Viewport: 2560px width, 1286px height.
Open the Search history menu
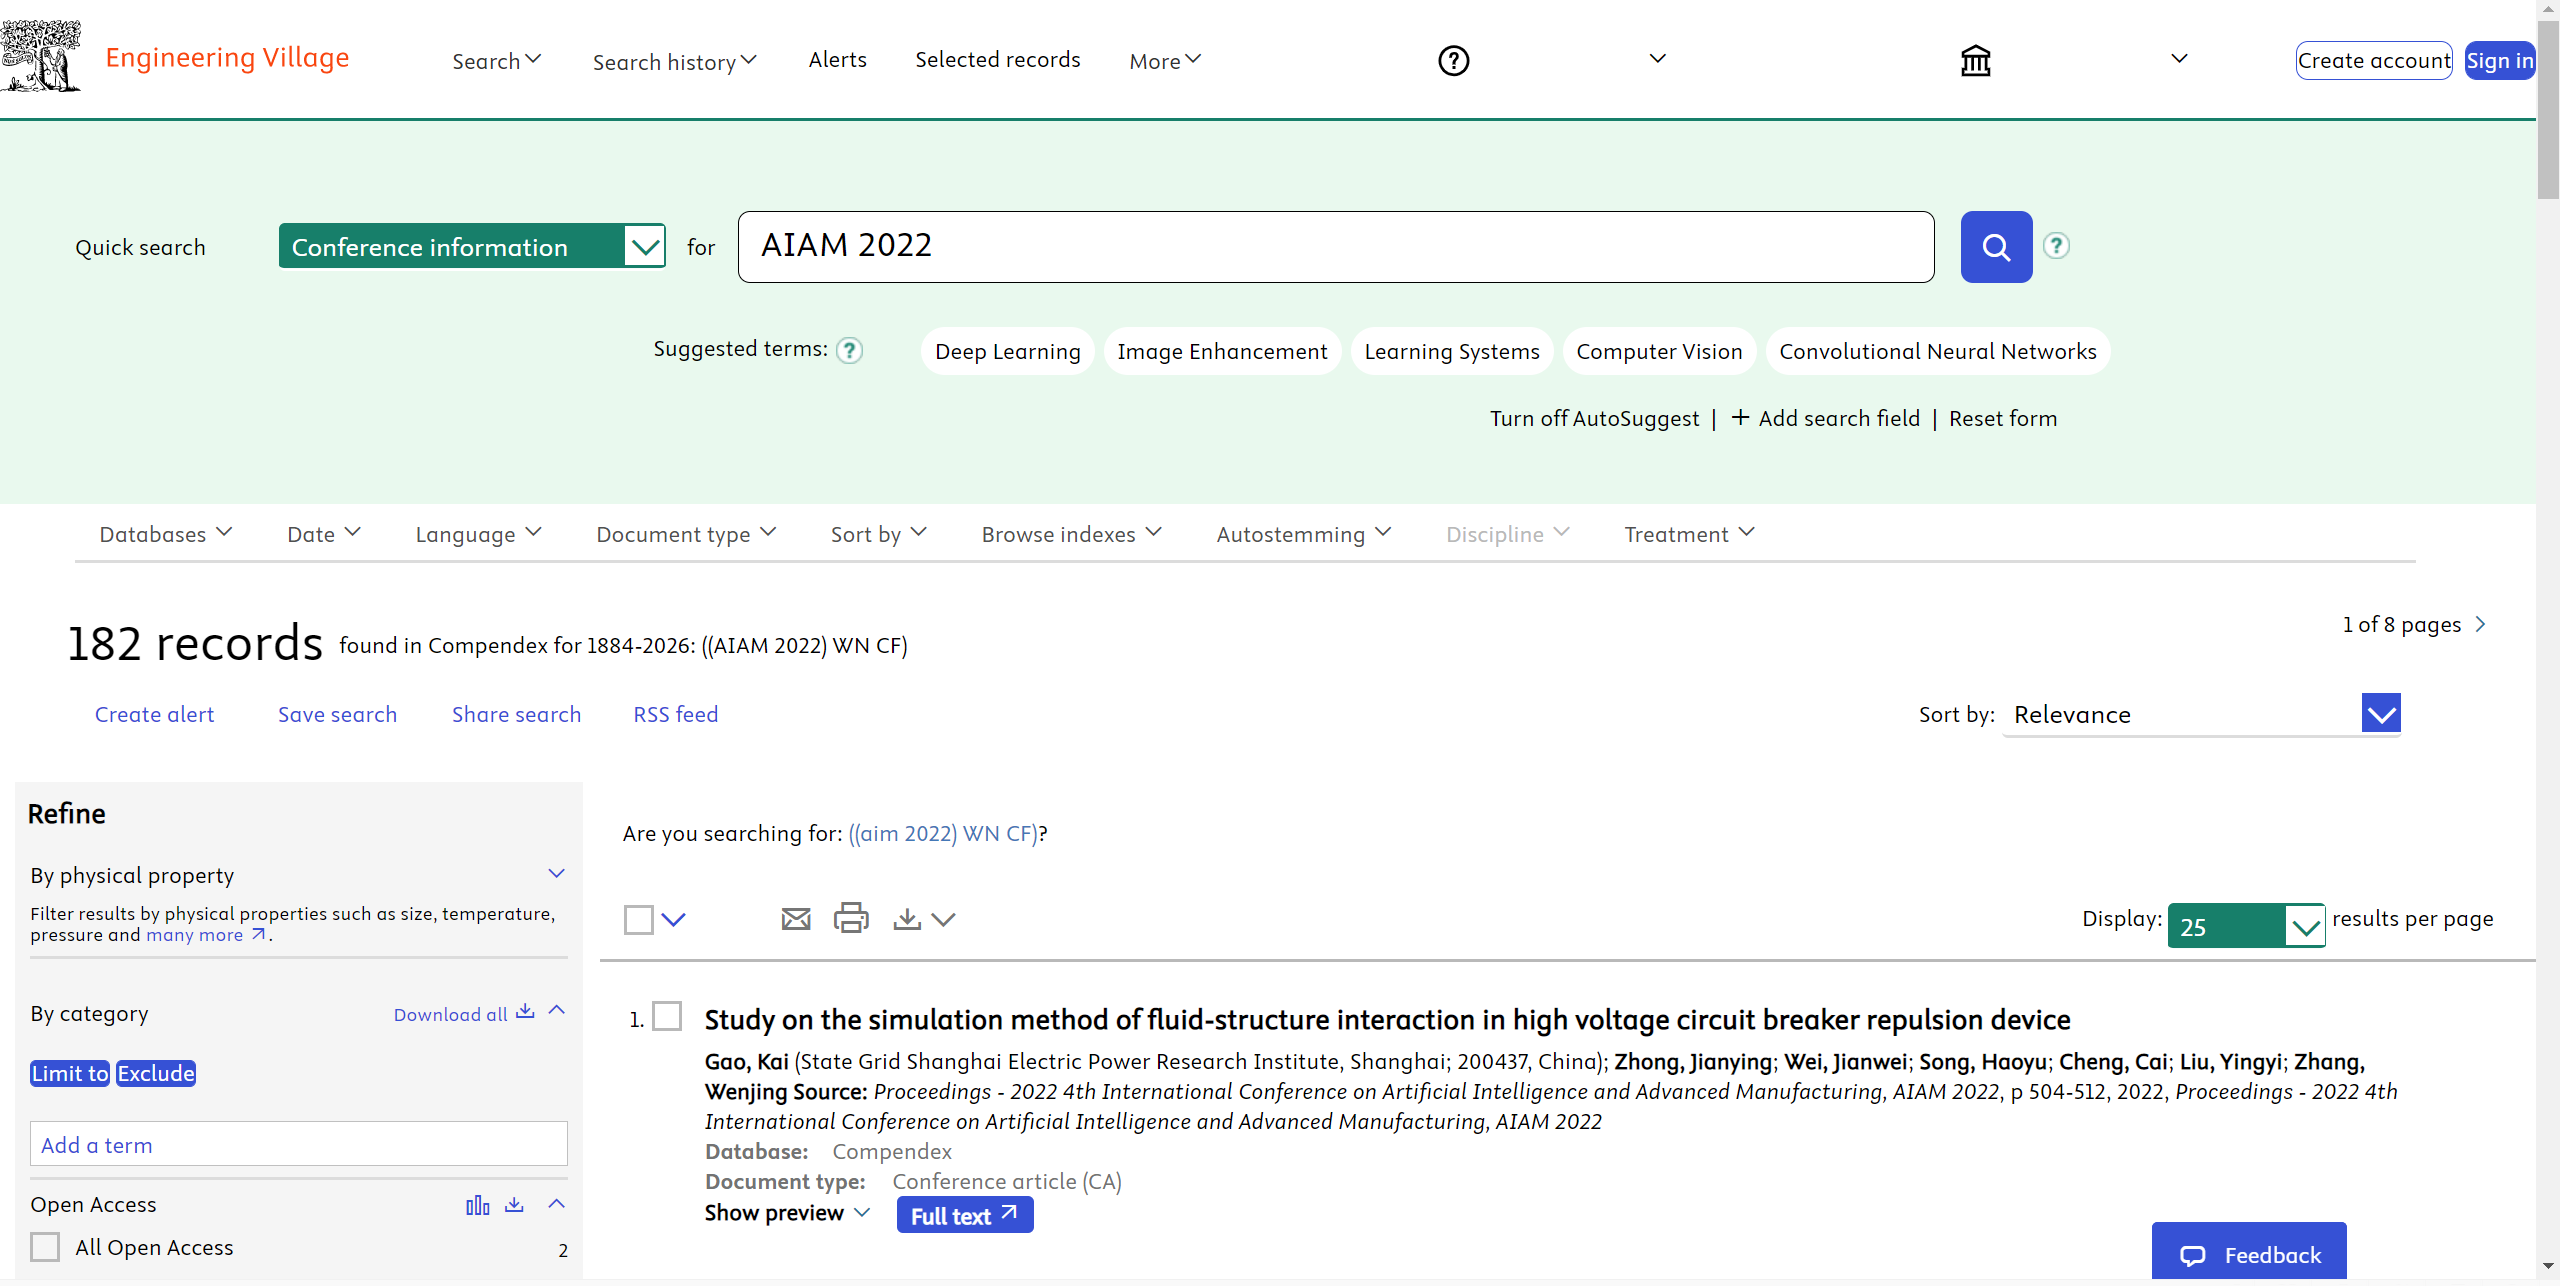click(x=675, y=62)
